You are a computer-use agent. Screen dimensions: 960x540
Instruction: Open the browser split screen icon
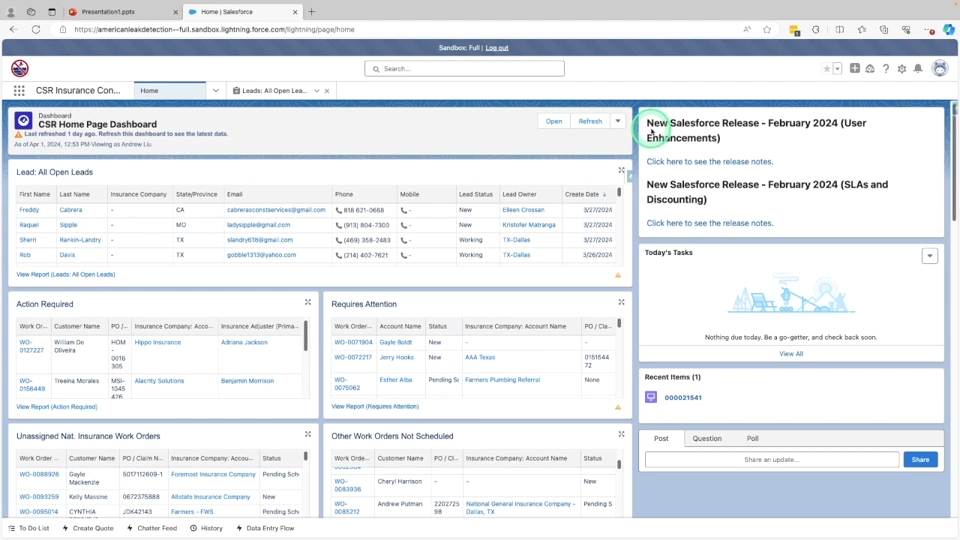pos(839,29)
